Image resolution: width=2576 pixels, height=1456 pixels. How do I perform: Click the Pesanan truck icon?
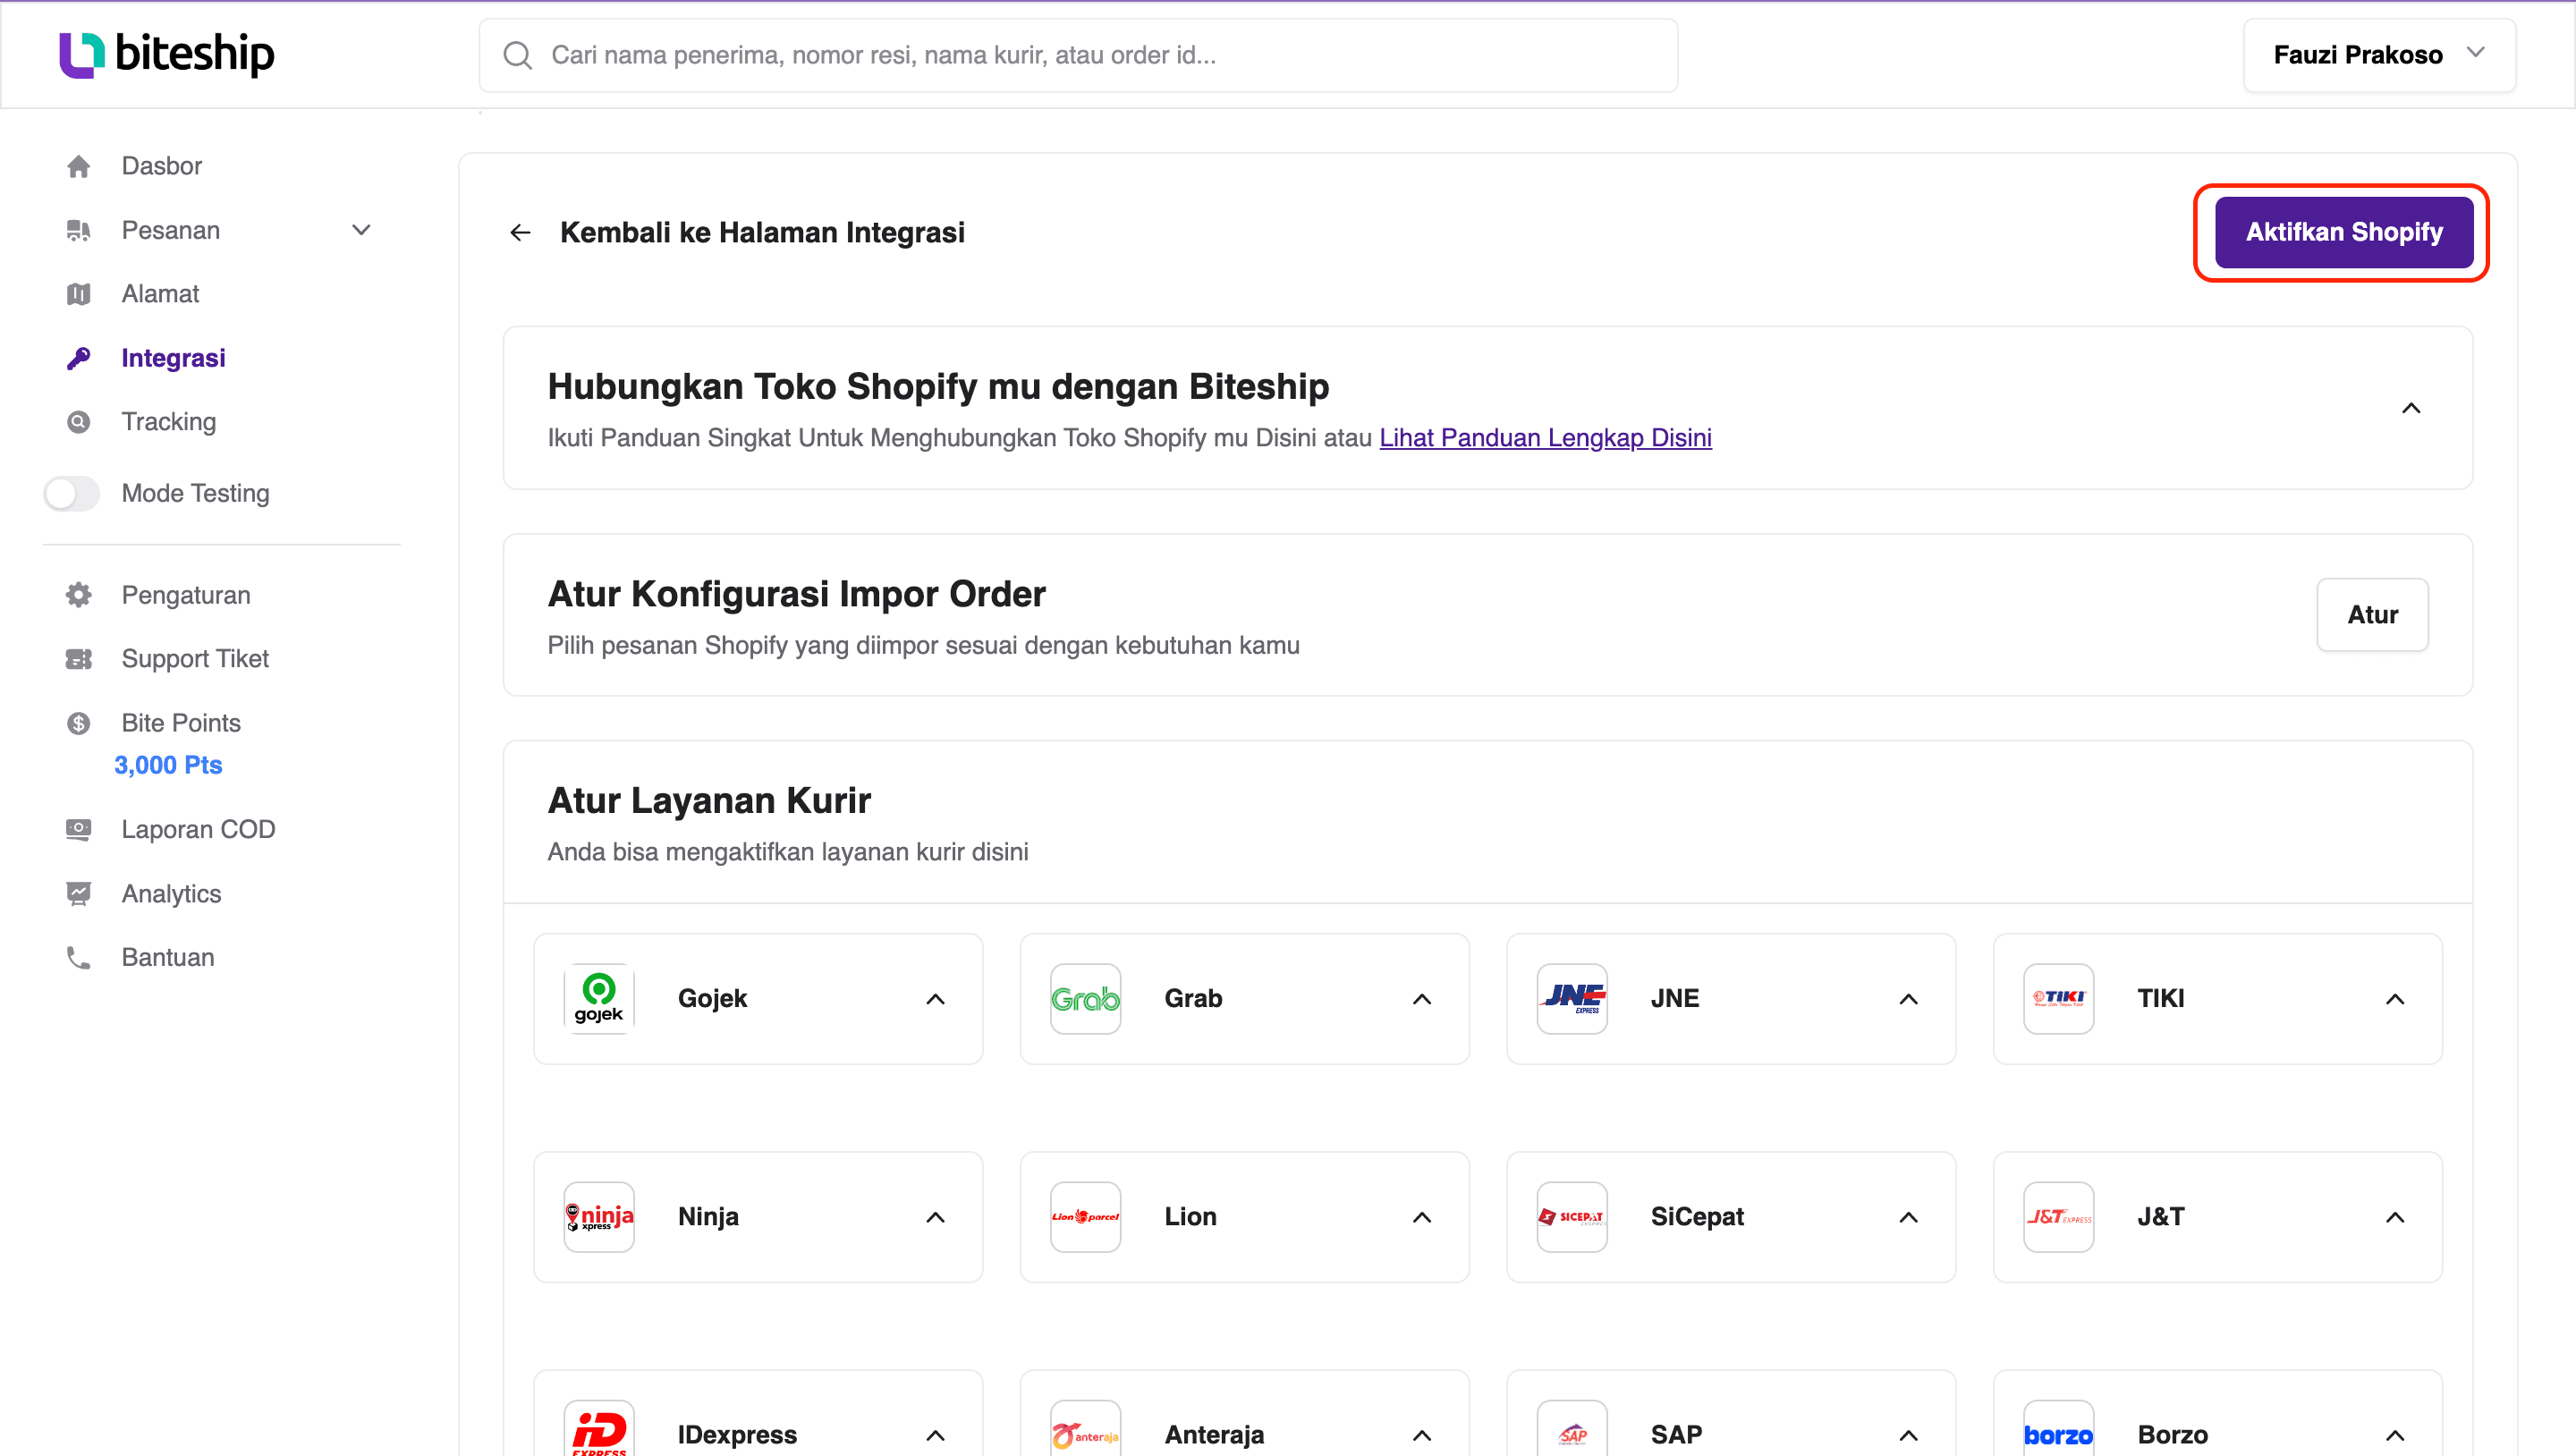click(79, 230)
